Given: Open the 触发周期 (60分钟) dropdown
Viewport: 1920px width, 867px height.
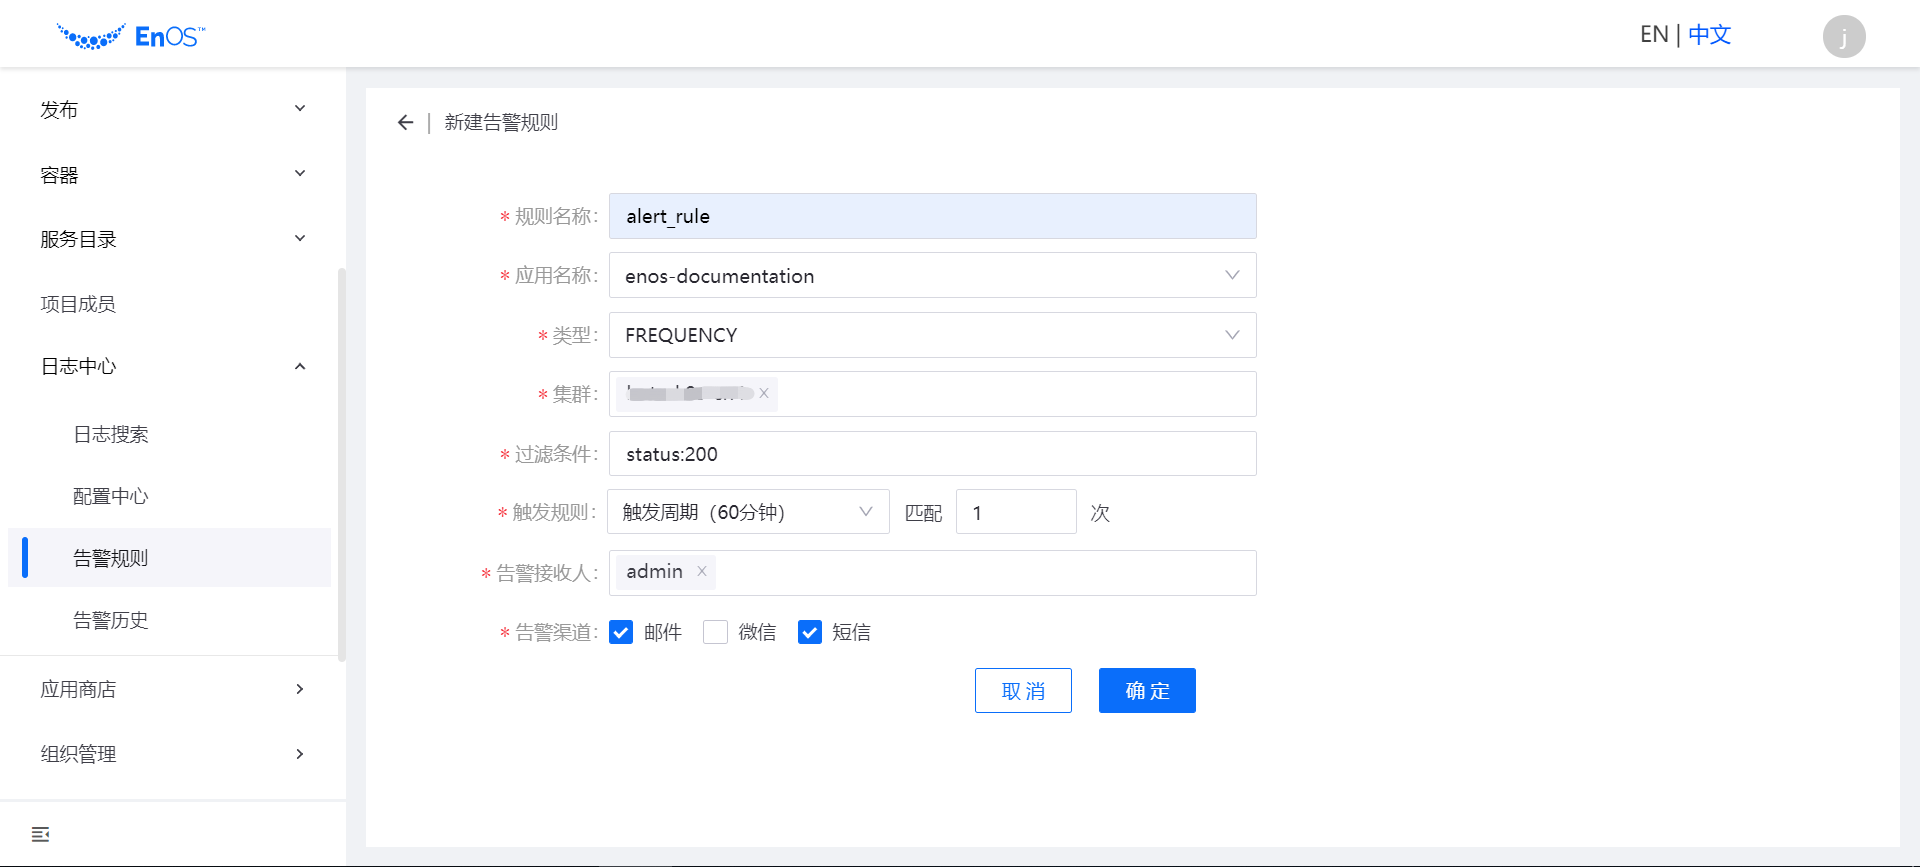Looking at the screenshot, I should click(x=747, y=512).
